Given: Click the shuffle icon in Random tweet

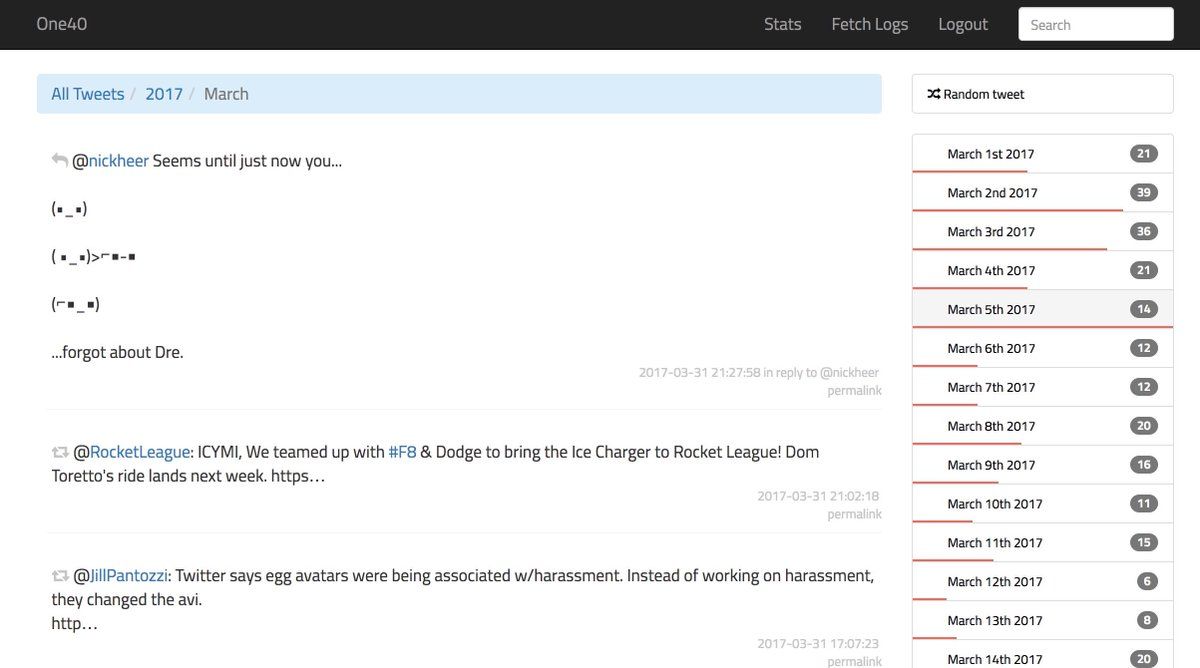Looking at the screenshot, I should tap(933, 94).
